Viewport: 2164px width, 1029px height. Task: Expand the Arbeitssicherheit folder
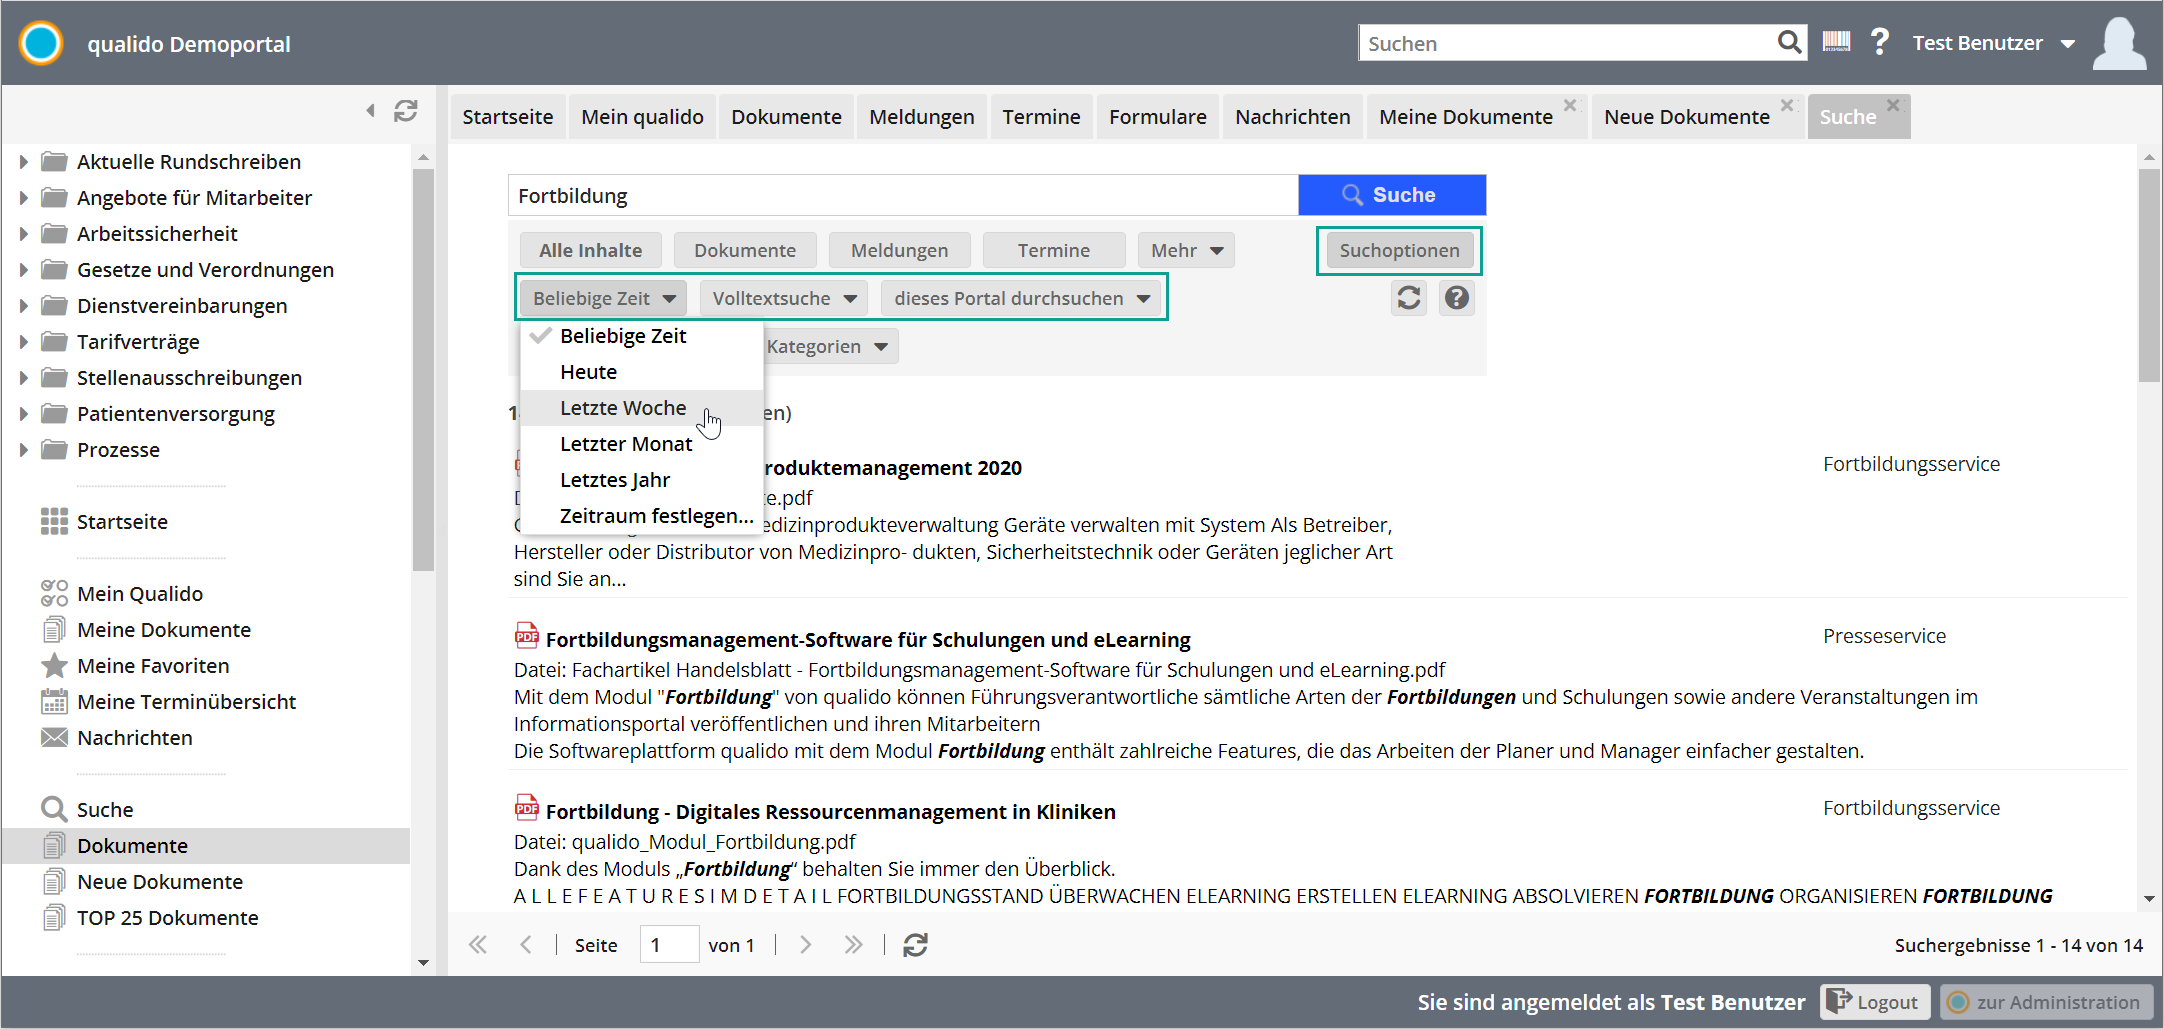pyautogui.click(x=23, y=234)
